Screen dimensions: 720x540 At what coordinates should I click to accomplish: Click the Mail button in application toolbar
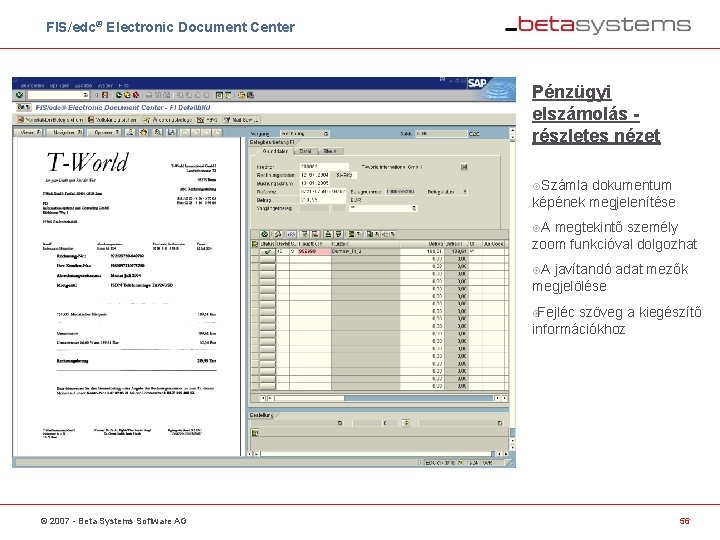[x=242, y=119]
